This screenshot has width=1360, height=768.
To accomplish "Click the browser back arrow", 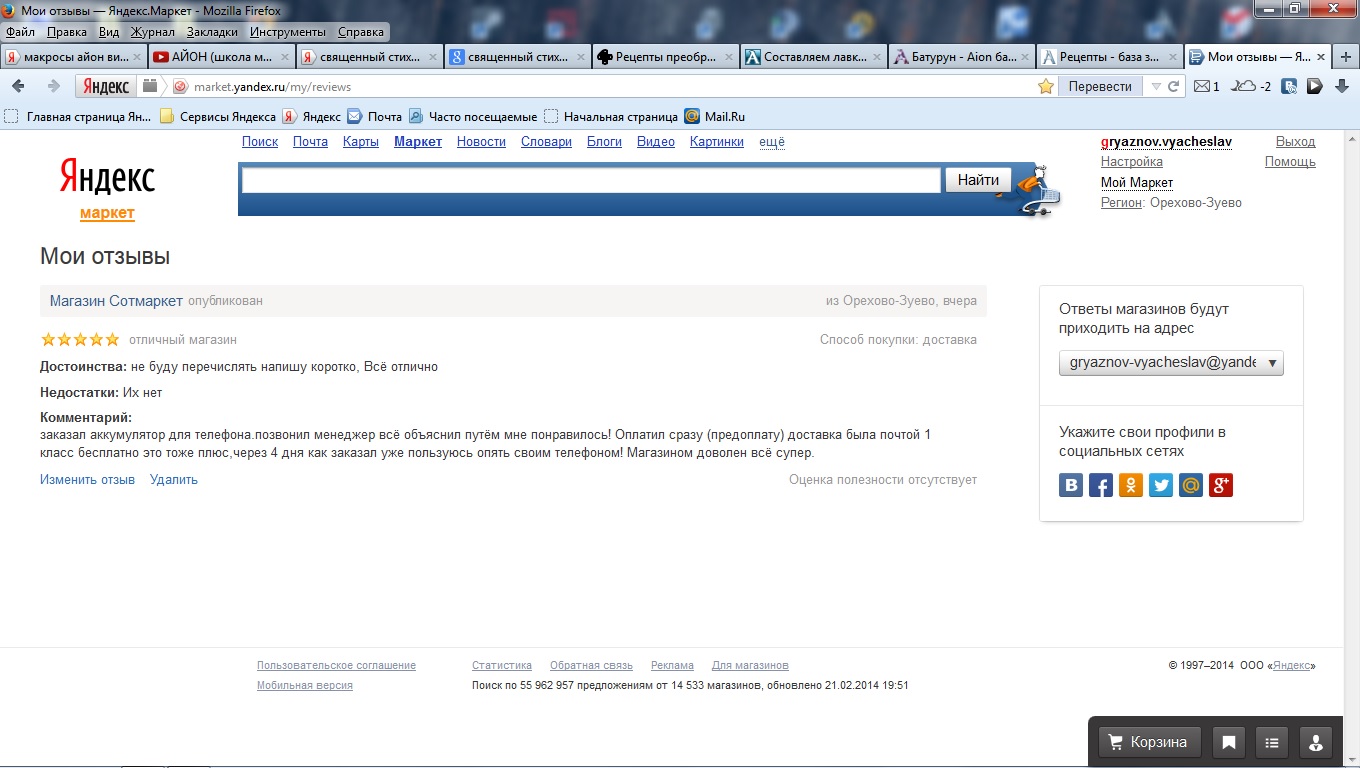I will coord(18,86).
